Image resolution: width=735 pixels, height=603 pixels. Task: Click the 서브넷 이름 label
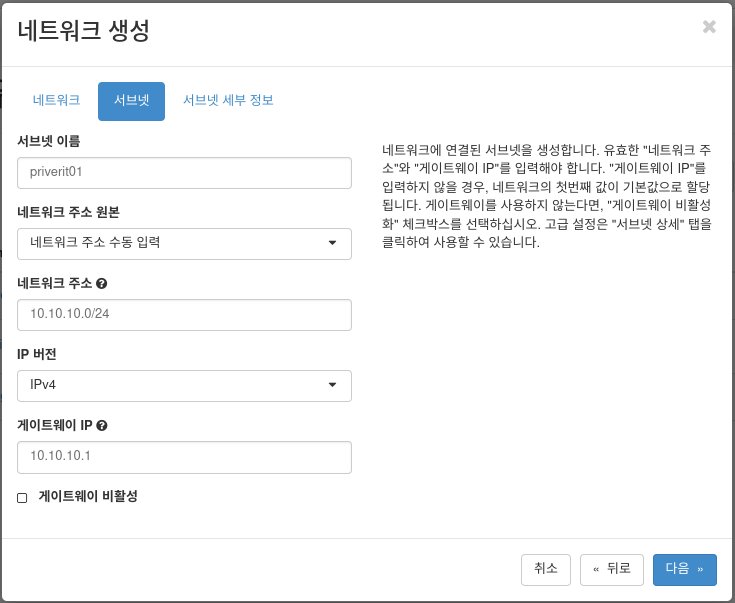click(x=49, y=141)
